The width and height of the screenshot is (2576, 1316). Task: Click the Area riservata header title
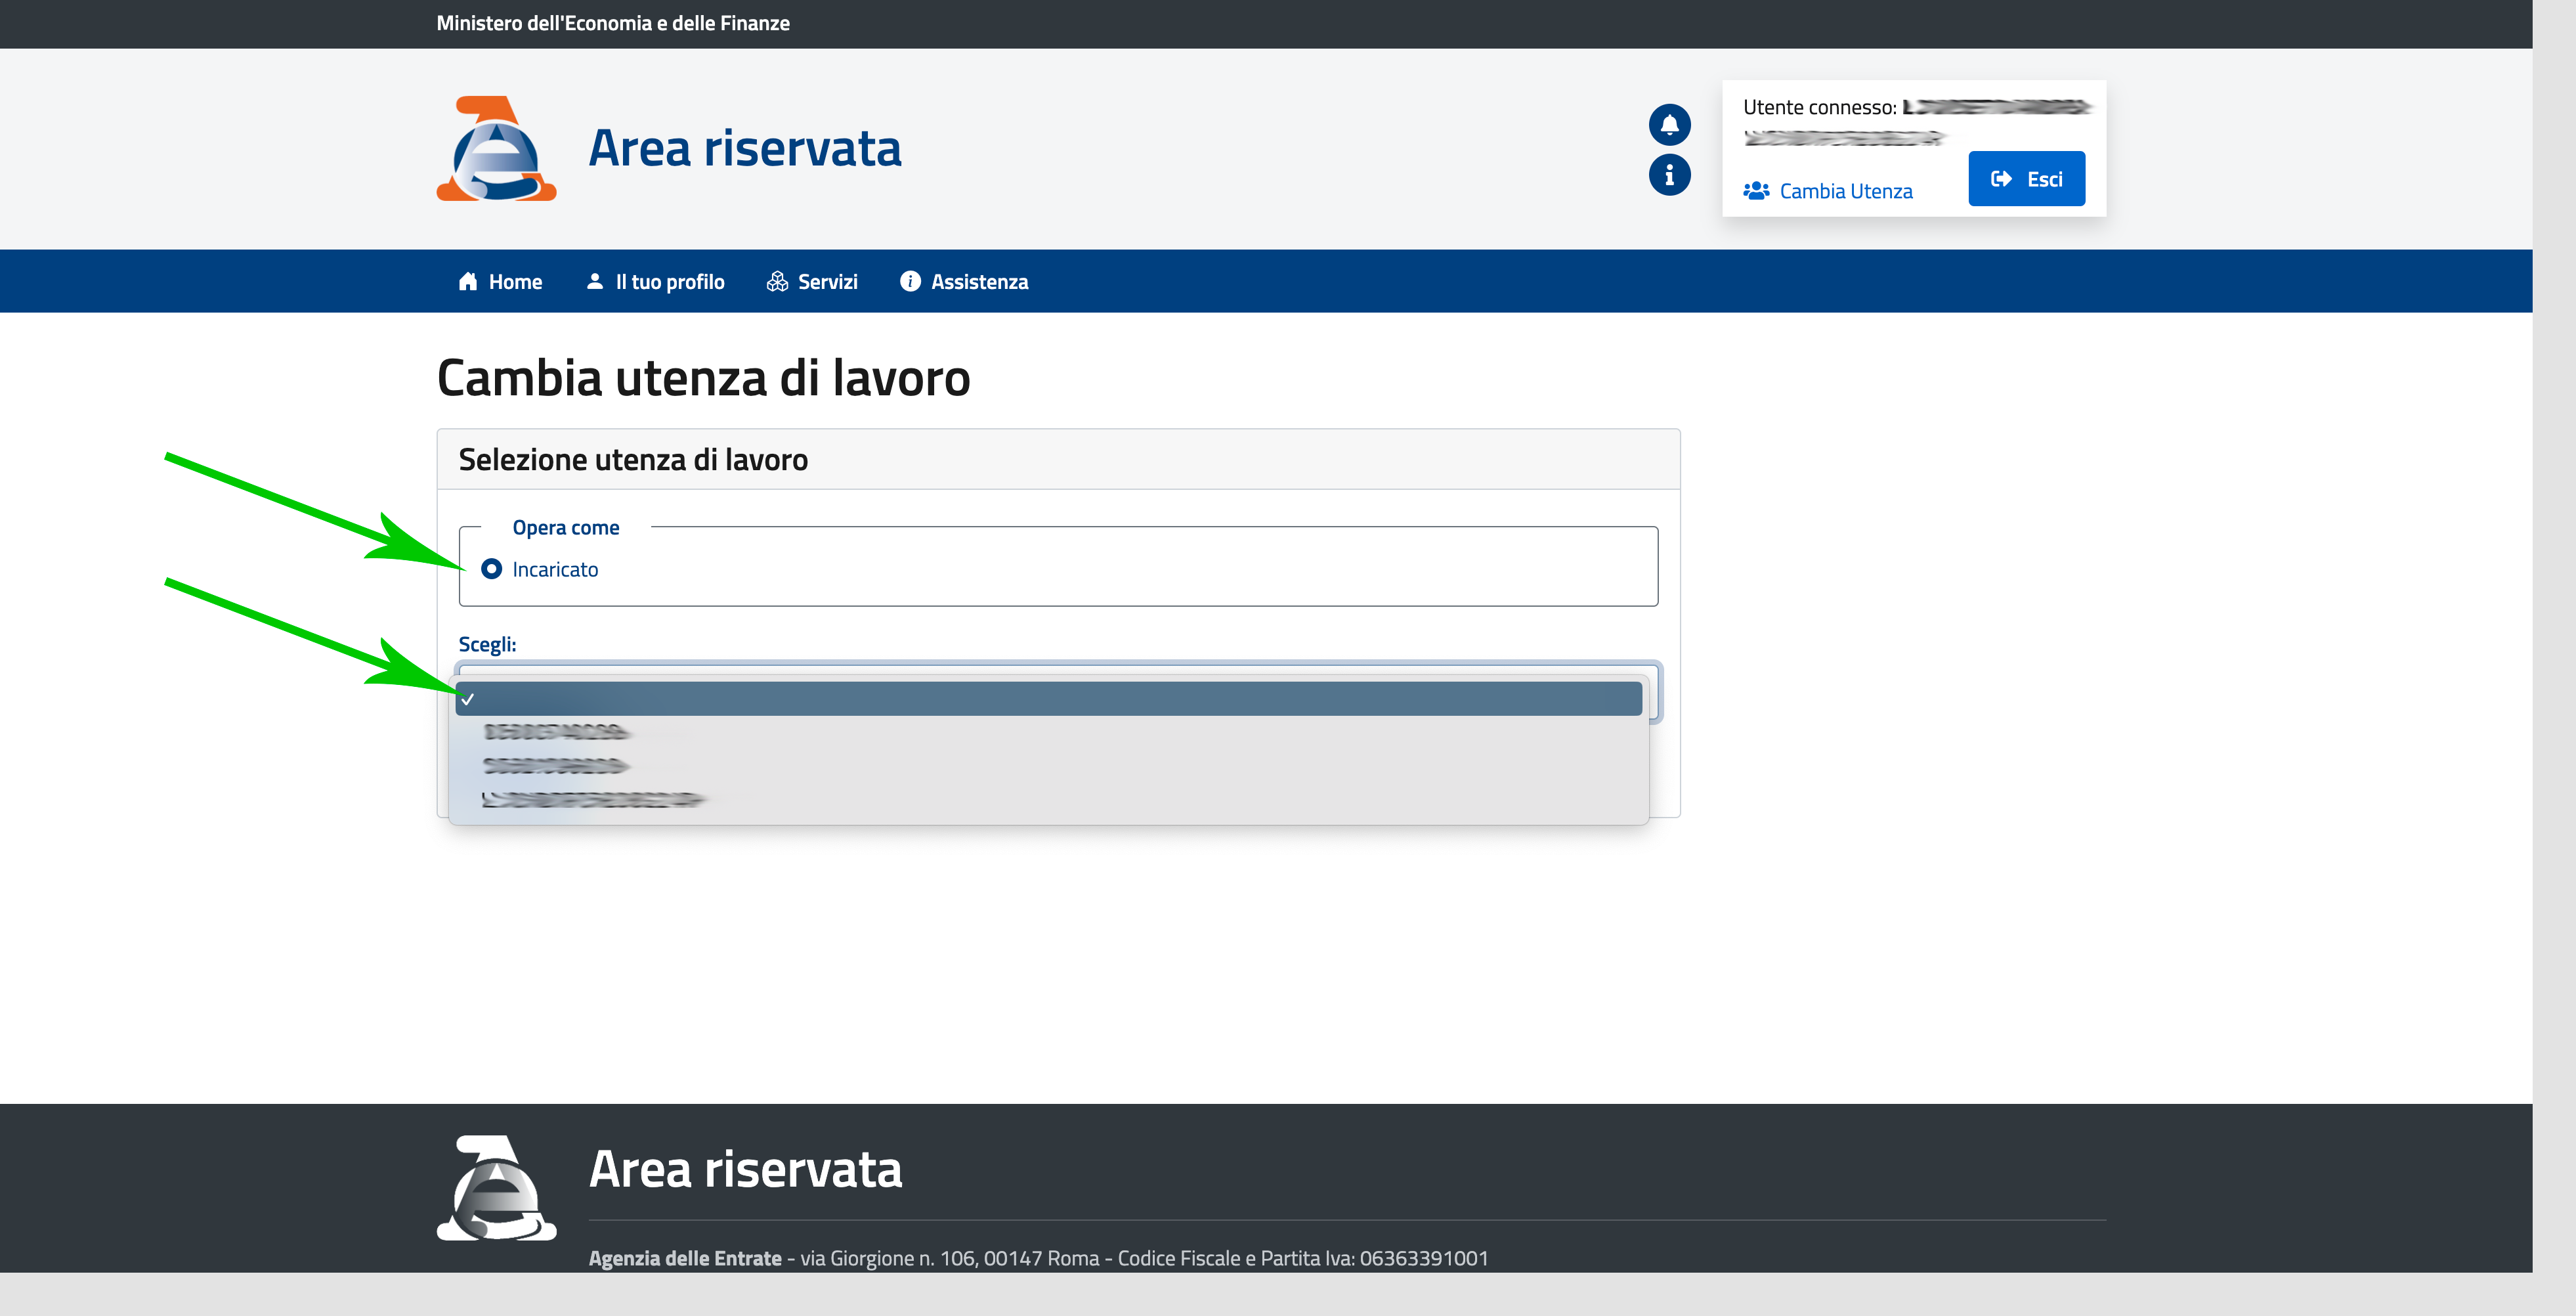pos(745,149)
